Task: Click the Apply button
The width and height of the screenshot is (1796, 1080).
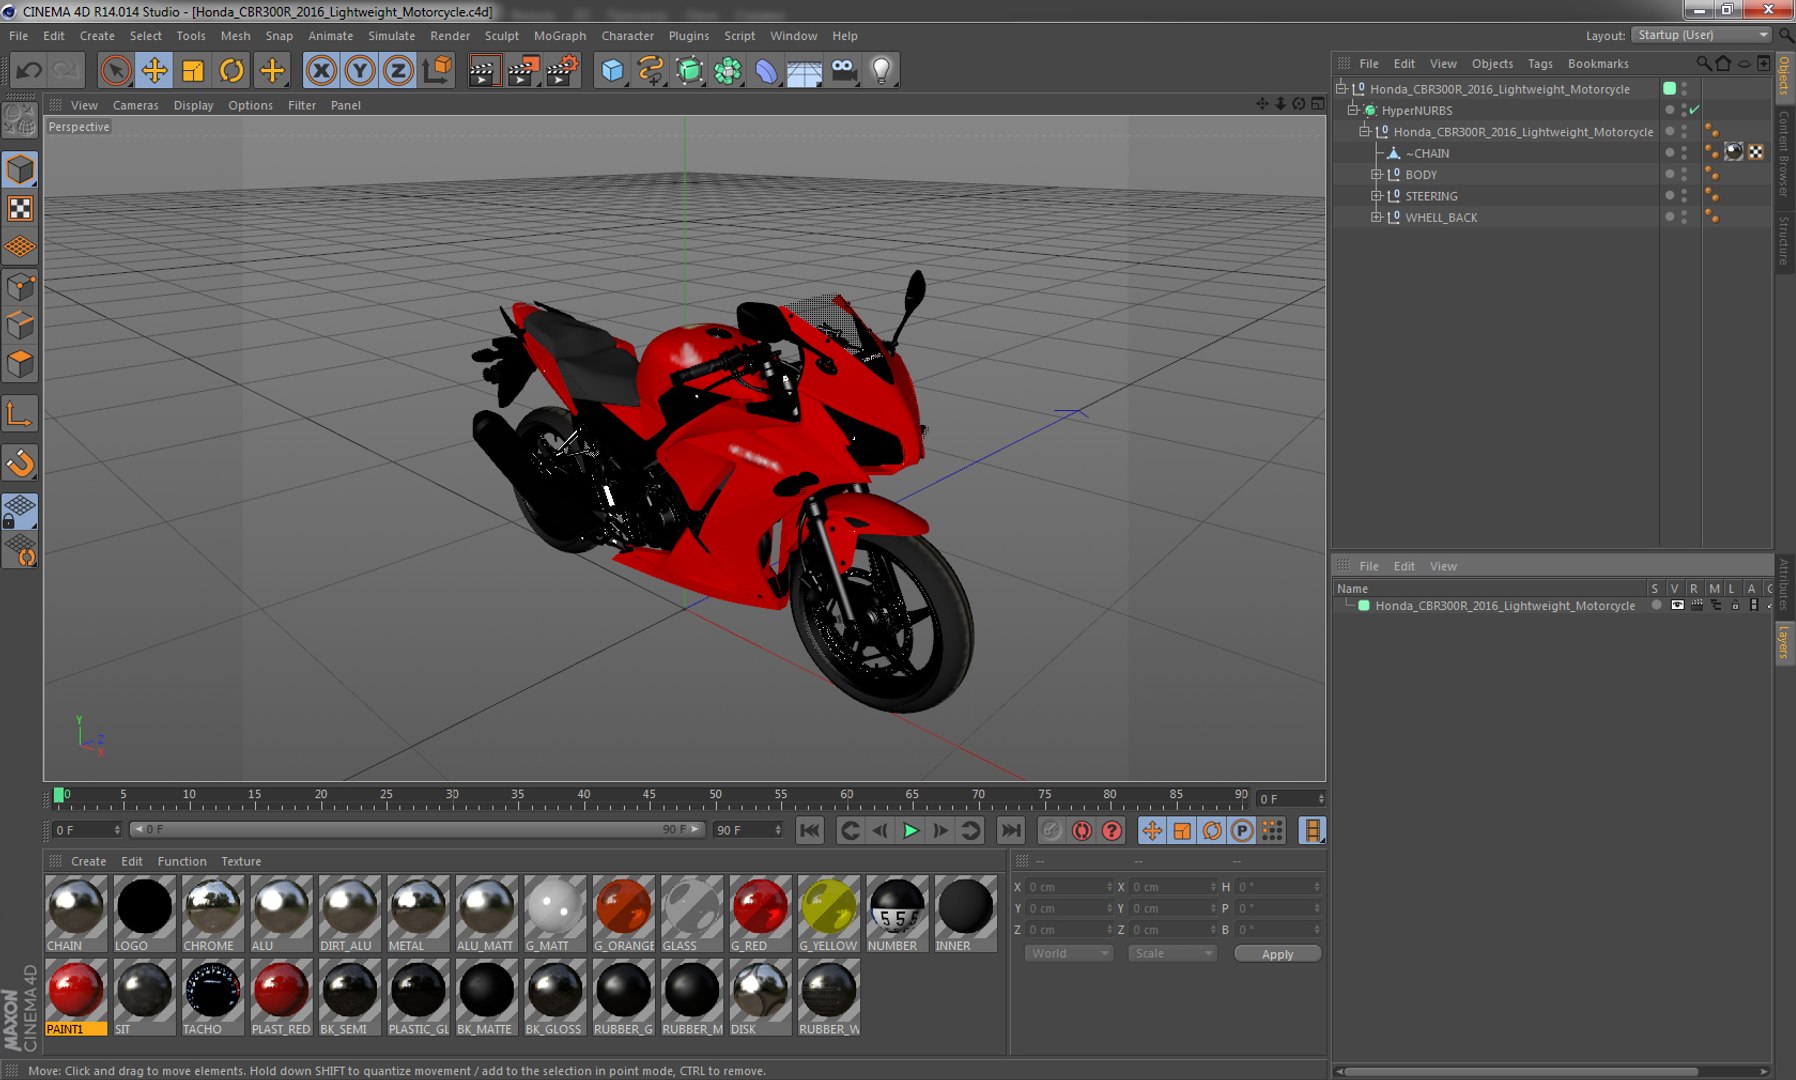Action: click(1277, 954)
